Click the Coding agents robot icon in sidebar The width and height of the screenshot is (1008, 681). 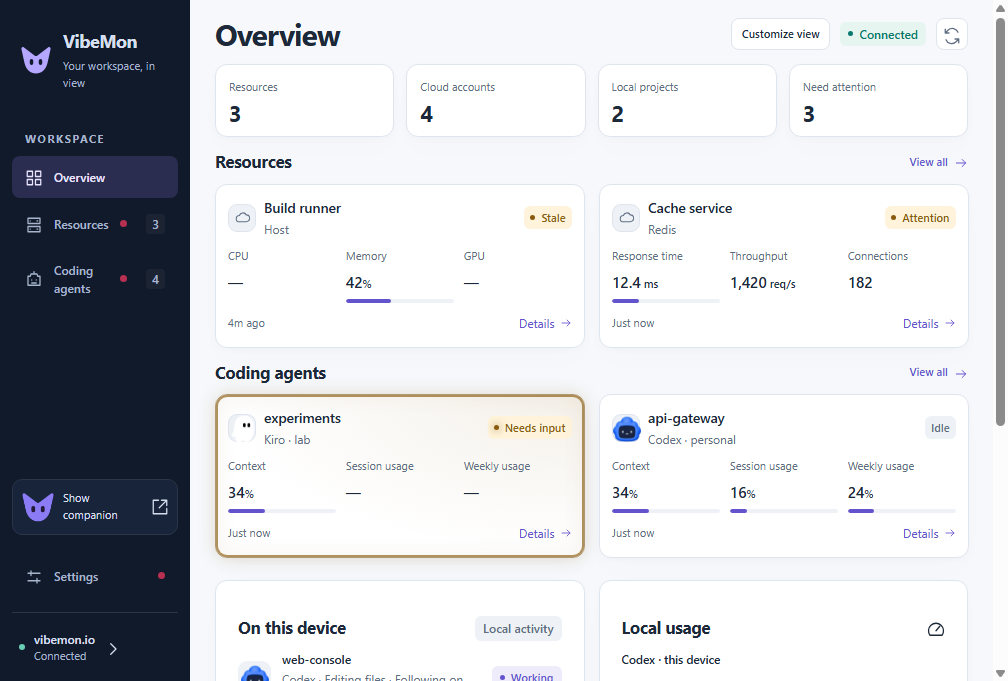(34, 280)
